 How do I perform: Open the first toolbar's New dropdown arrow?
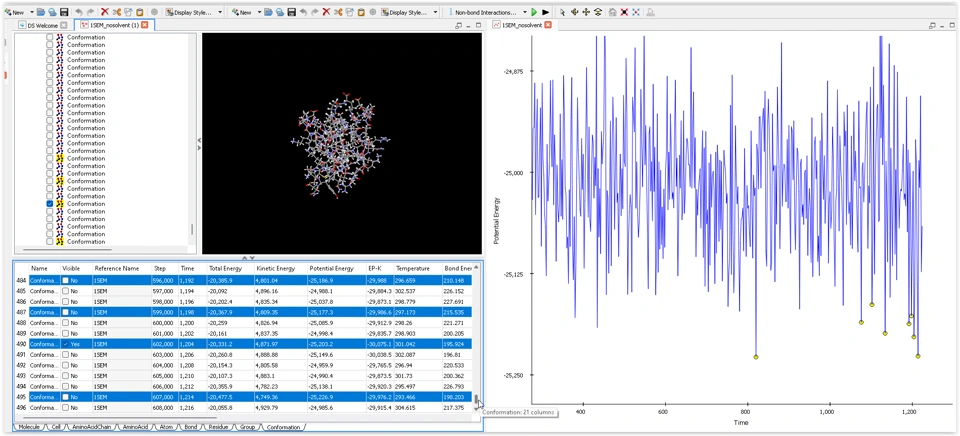point(32,12)
